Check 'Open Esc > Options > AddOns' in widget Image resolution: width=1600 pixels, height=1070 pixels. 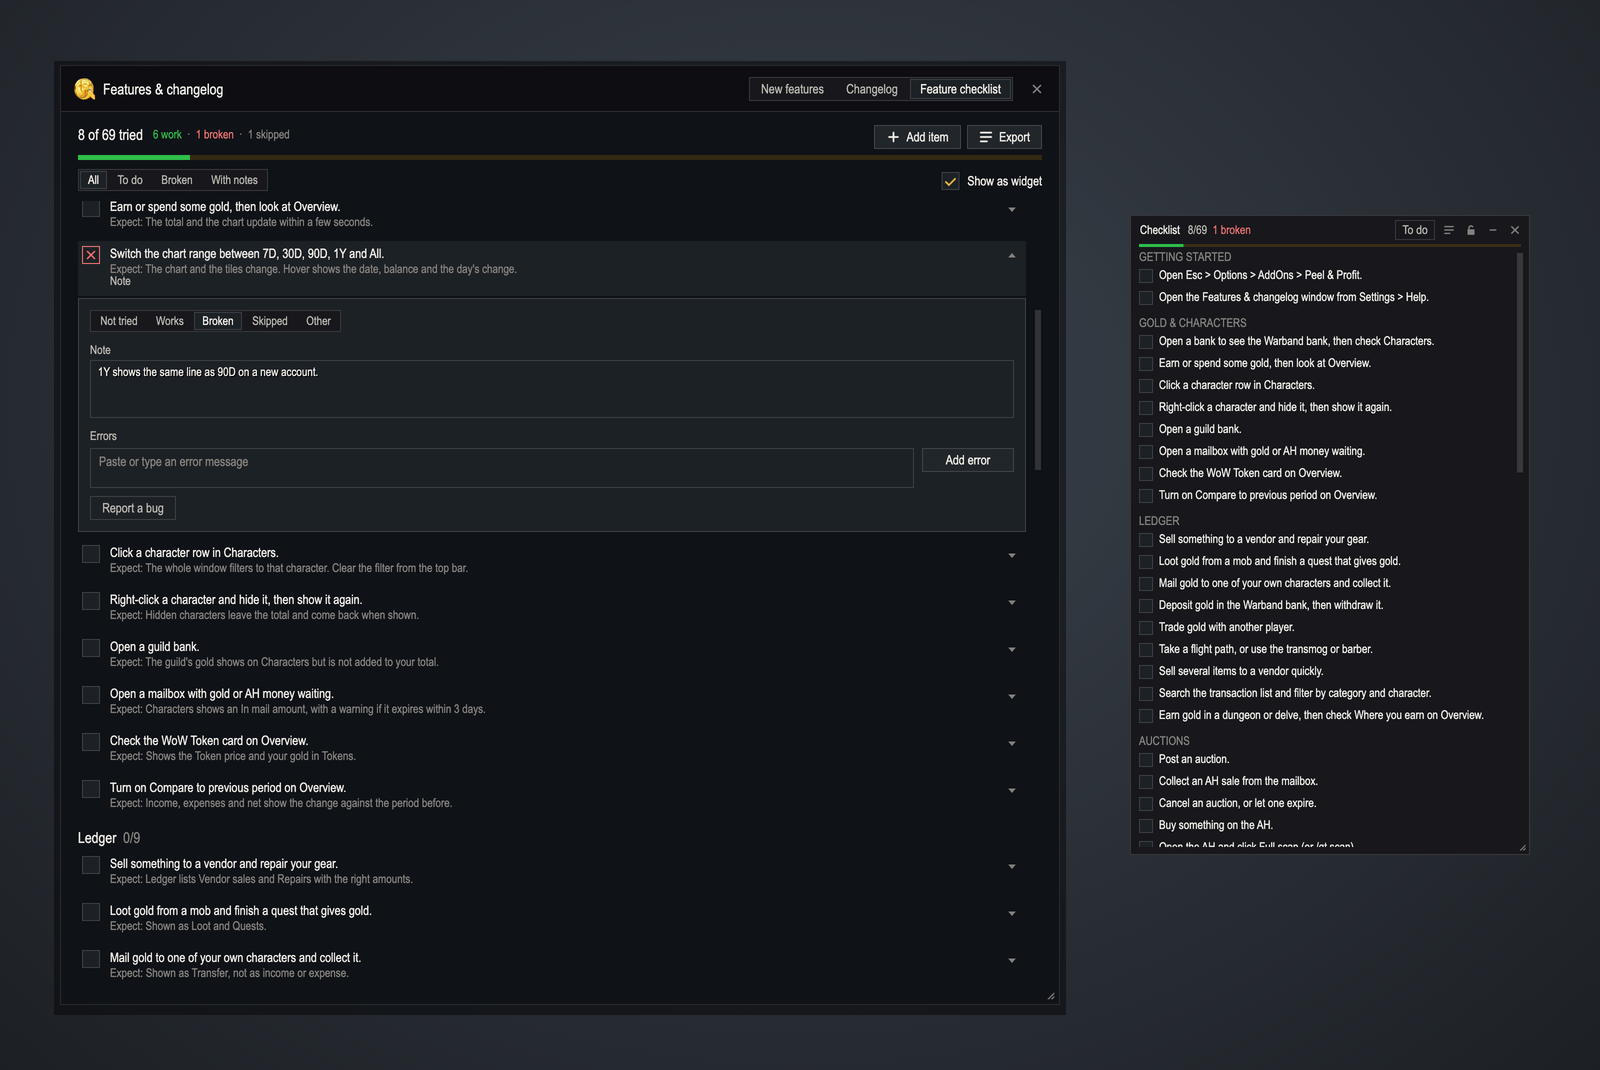point(1146,276)
